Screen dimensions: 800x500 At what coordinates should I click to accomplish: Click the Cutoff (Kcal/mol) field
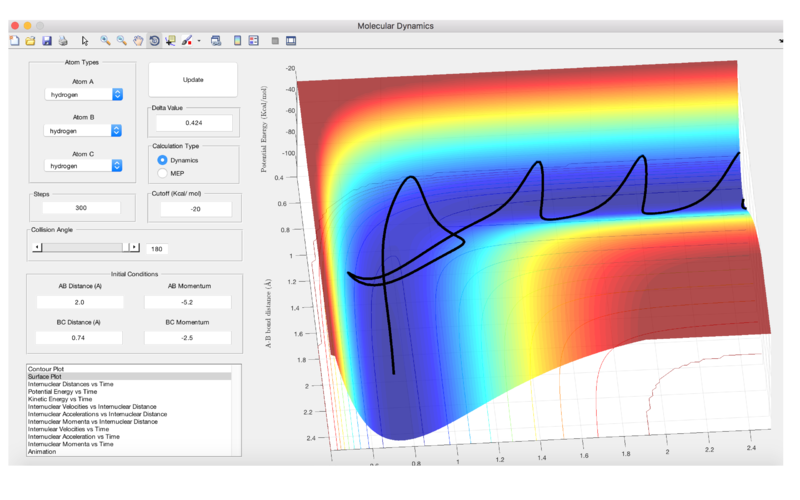pyautogui.click(x=196, y=209)
